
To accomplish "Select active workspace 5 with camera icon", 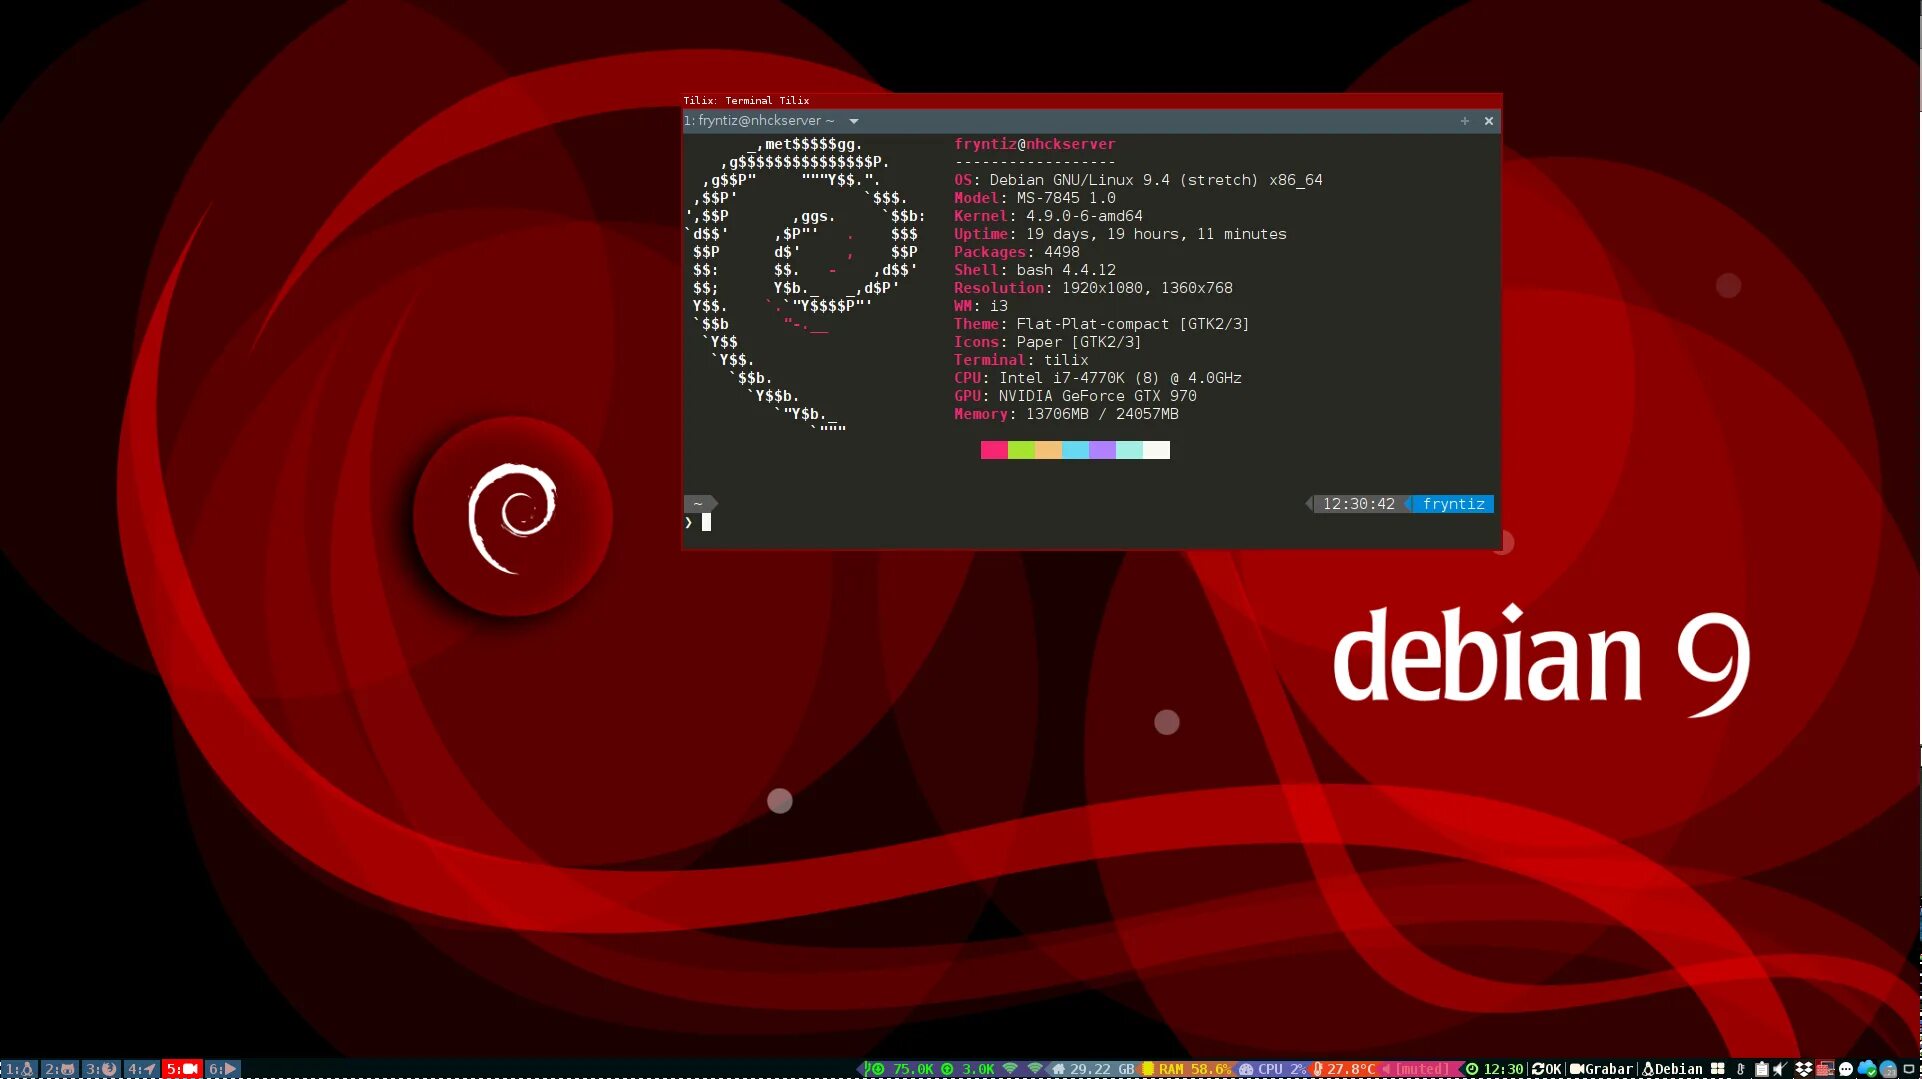I will pos(182,1069).
